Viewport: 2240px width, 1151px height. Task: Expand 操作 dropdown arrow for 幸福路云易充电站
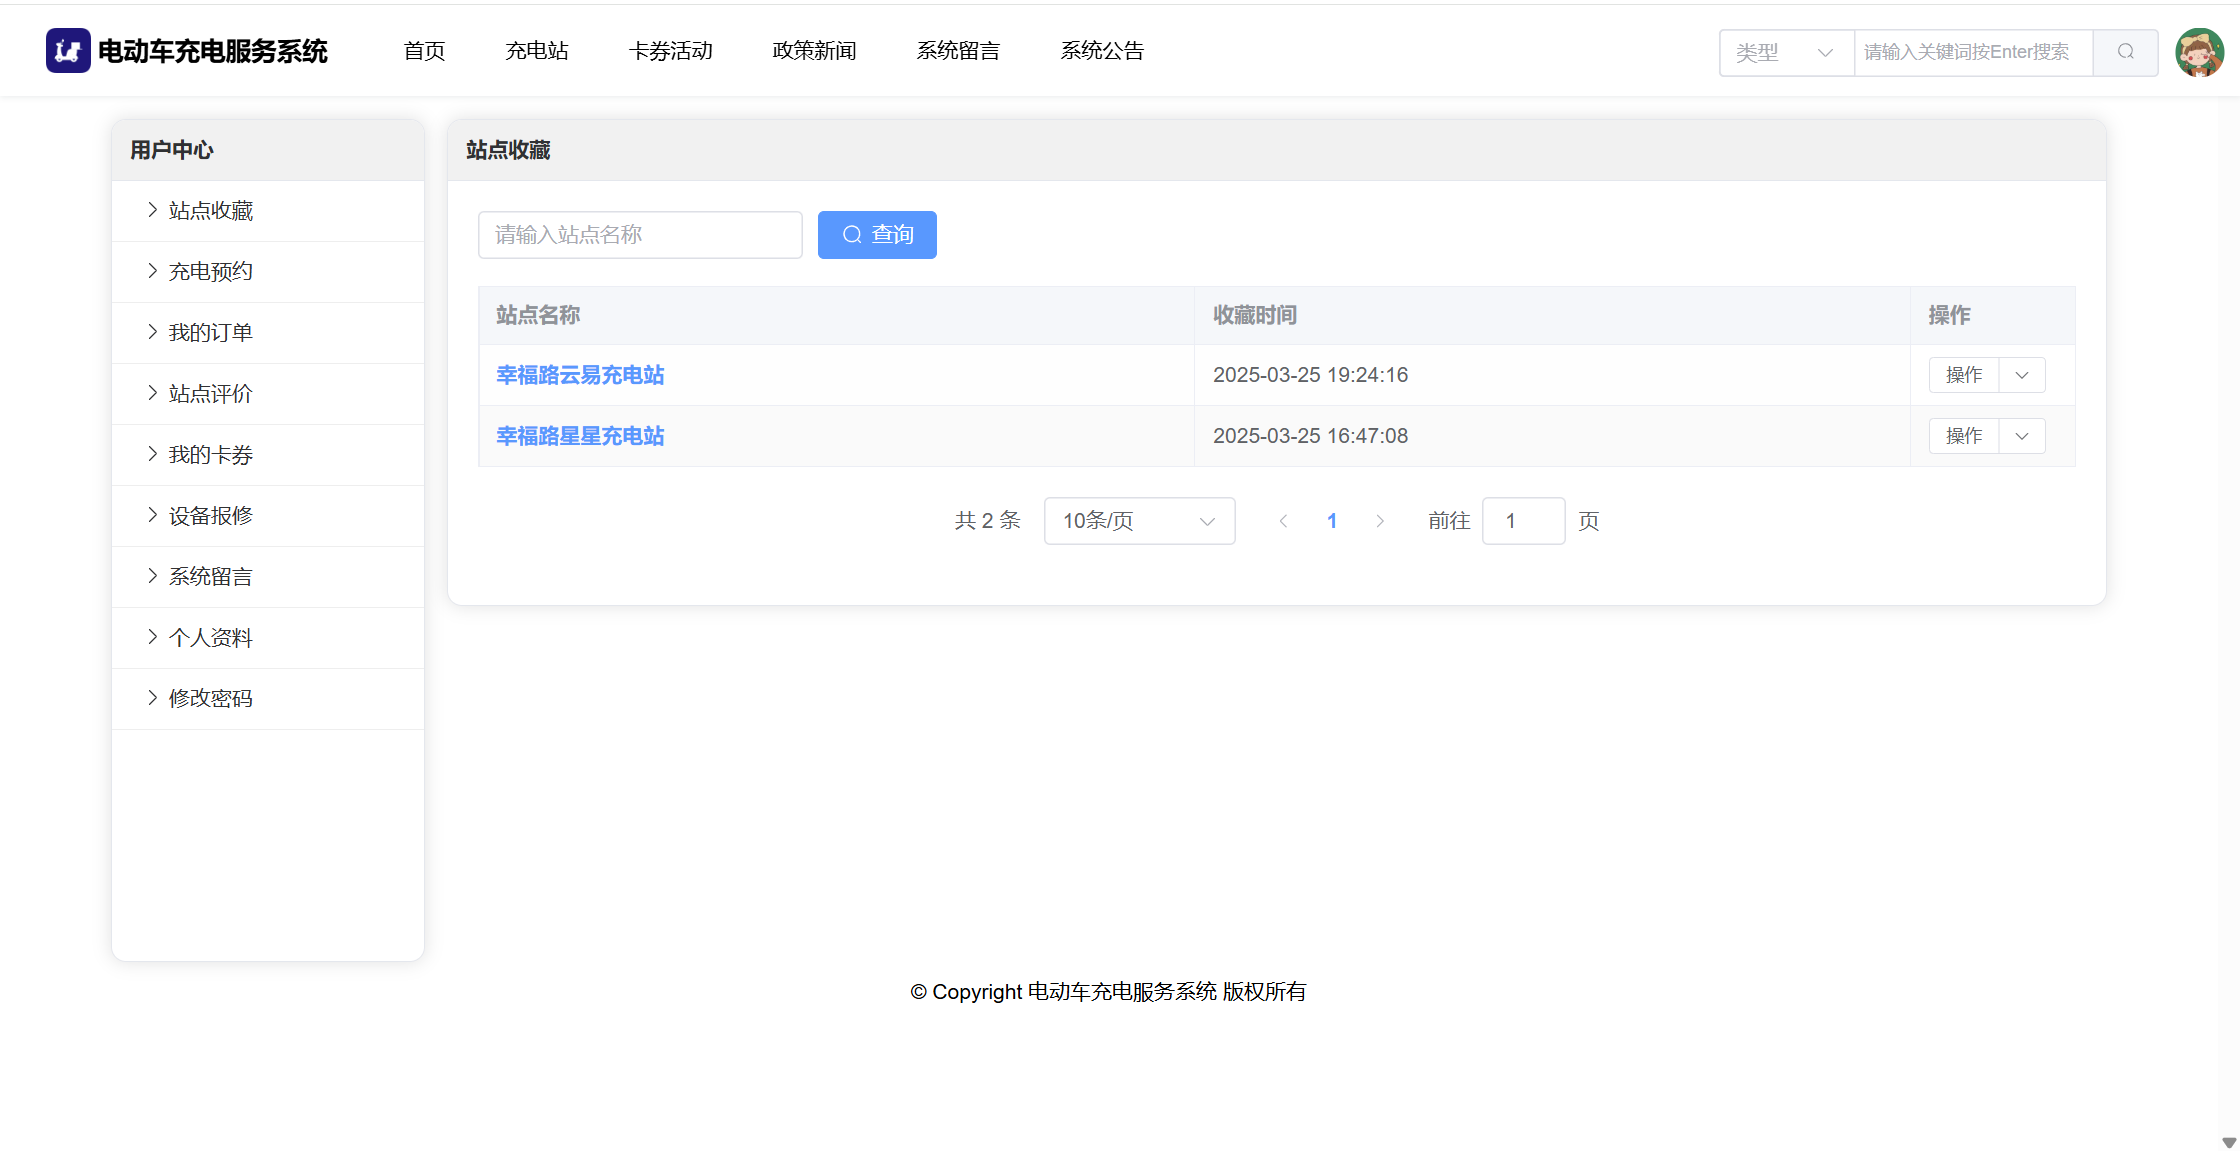click(2022, 375)
